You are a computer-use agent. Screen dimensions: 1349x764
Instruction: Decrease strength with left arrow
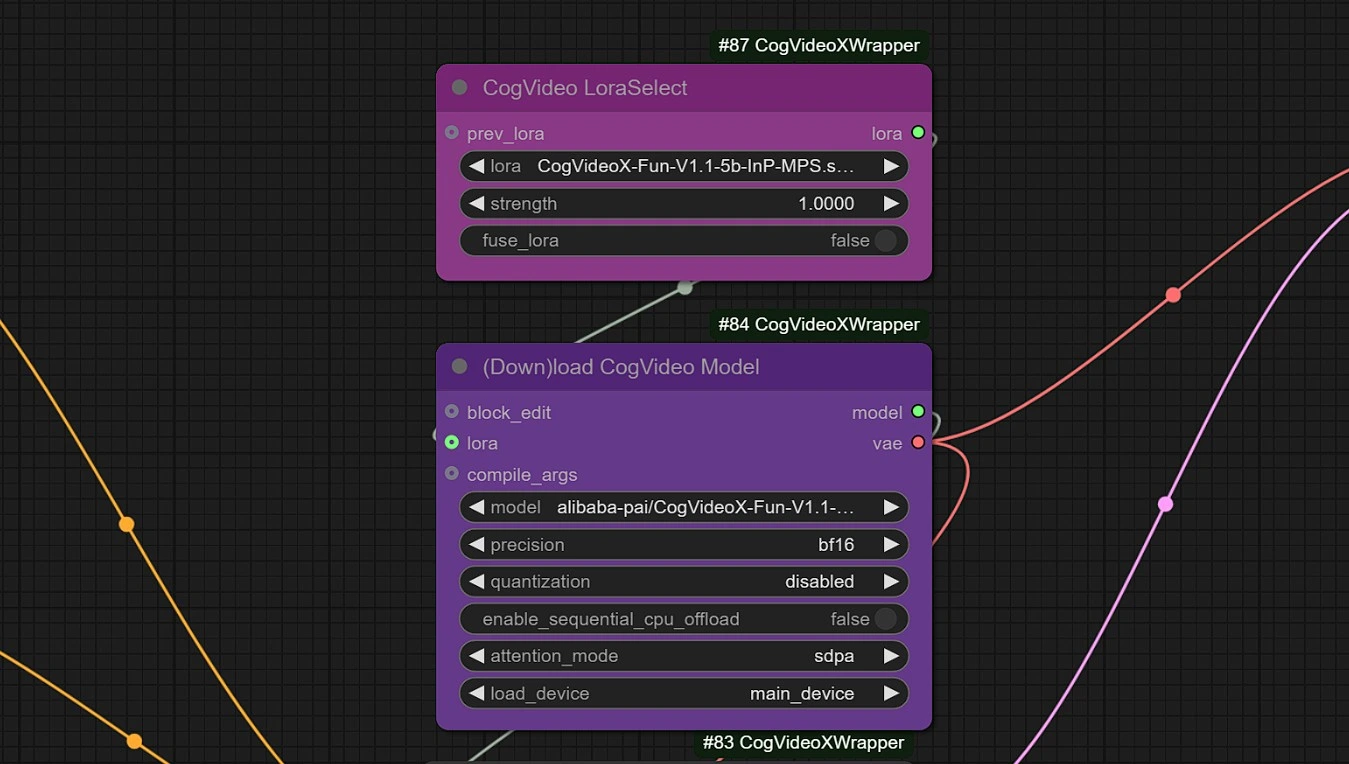pos(476,203)
